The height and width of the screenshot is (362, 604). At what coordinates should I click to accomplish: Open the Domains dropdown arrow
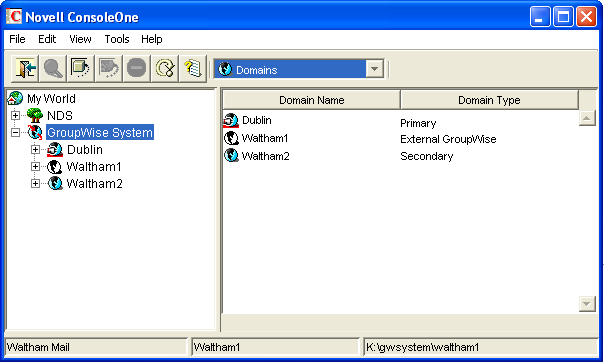pos(374,69)
